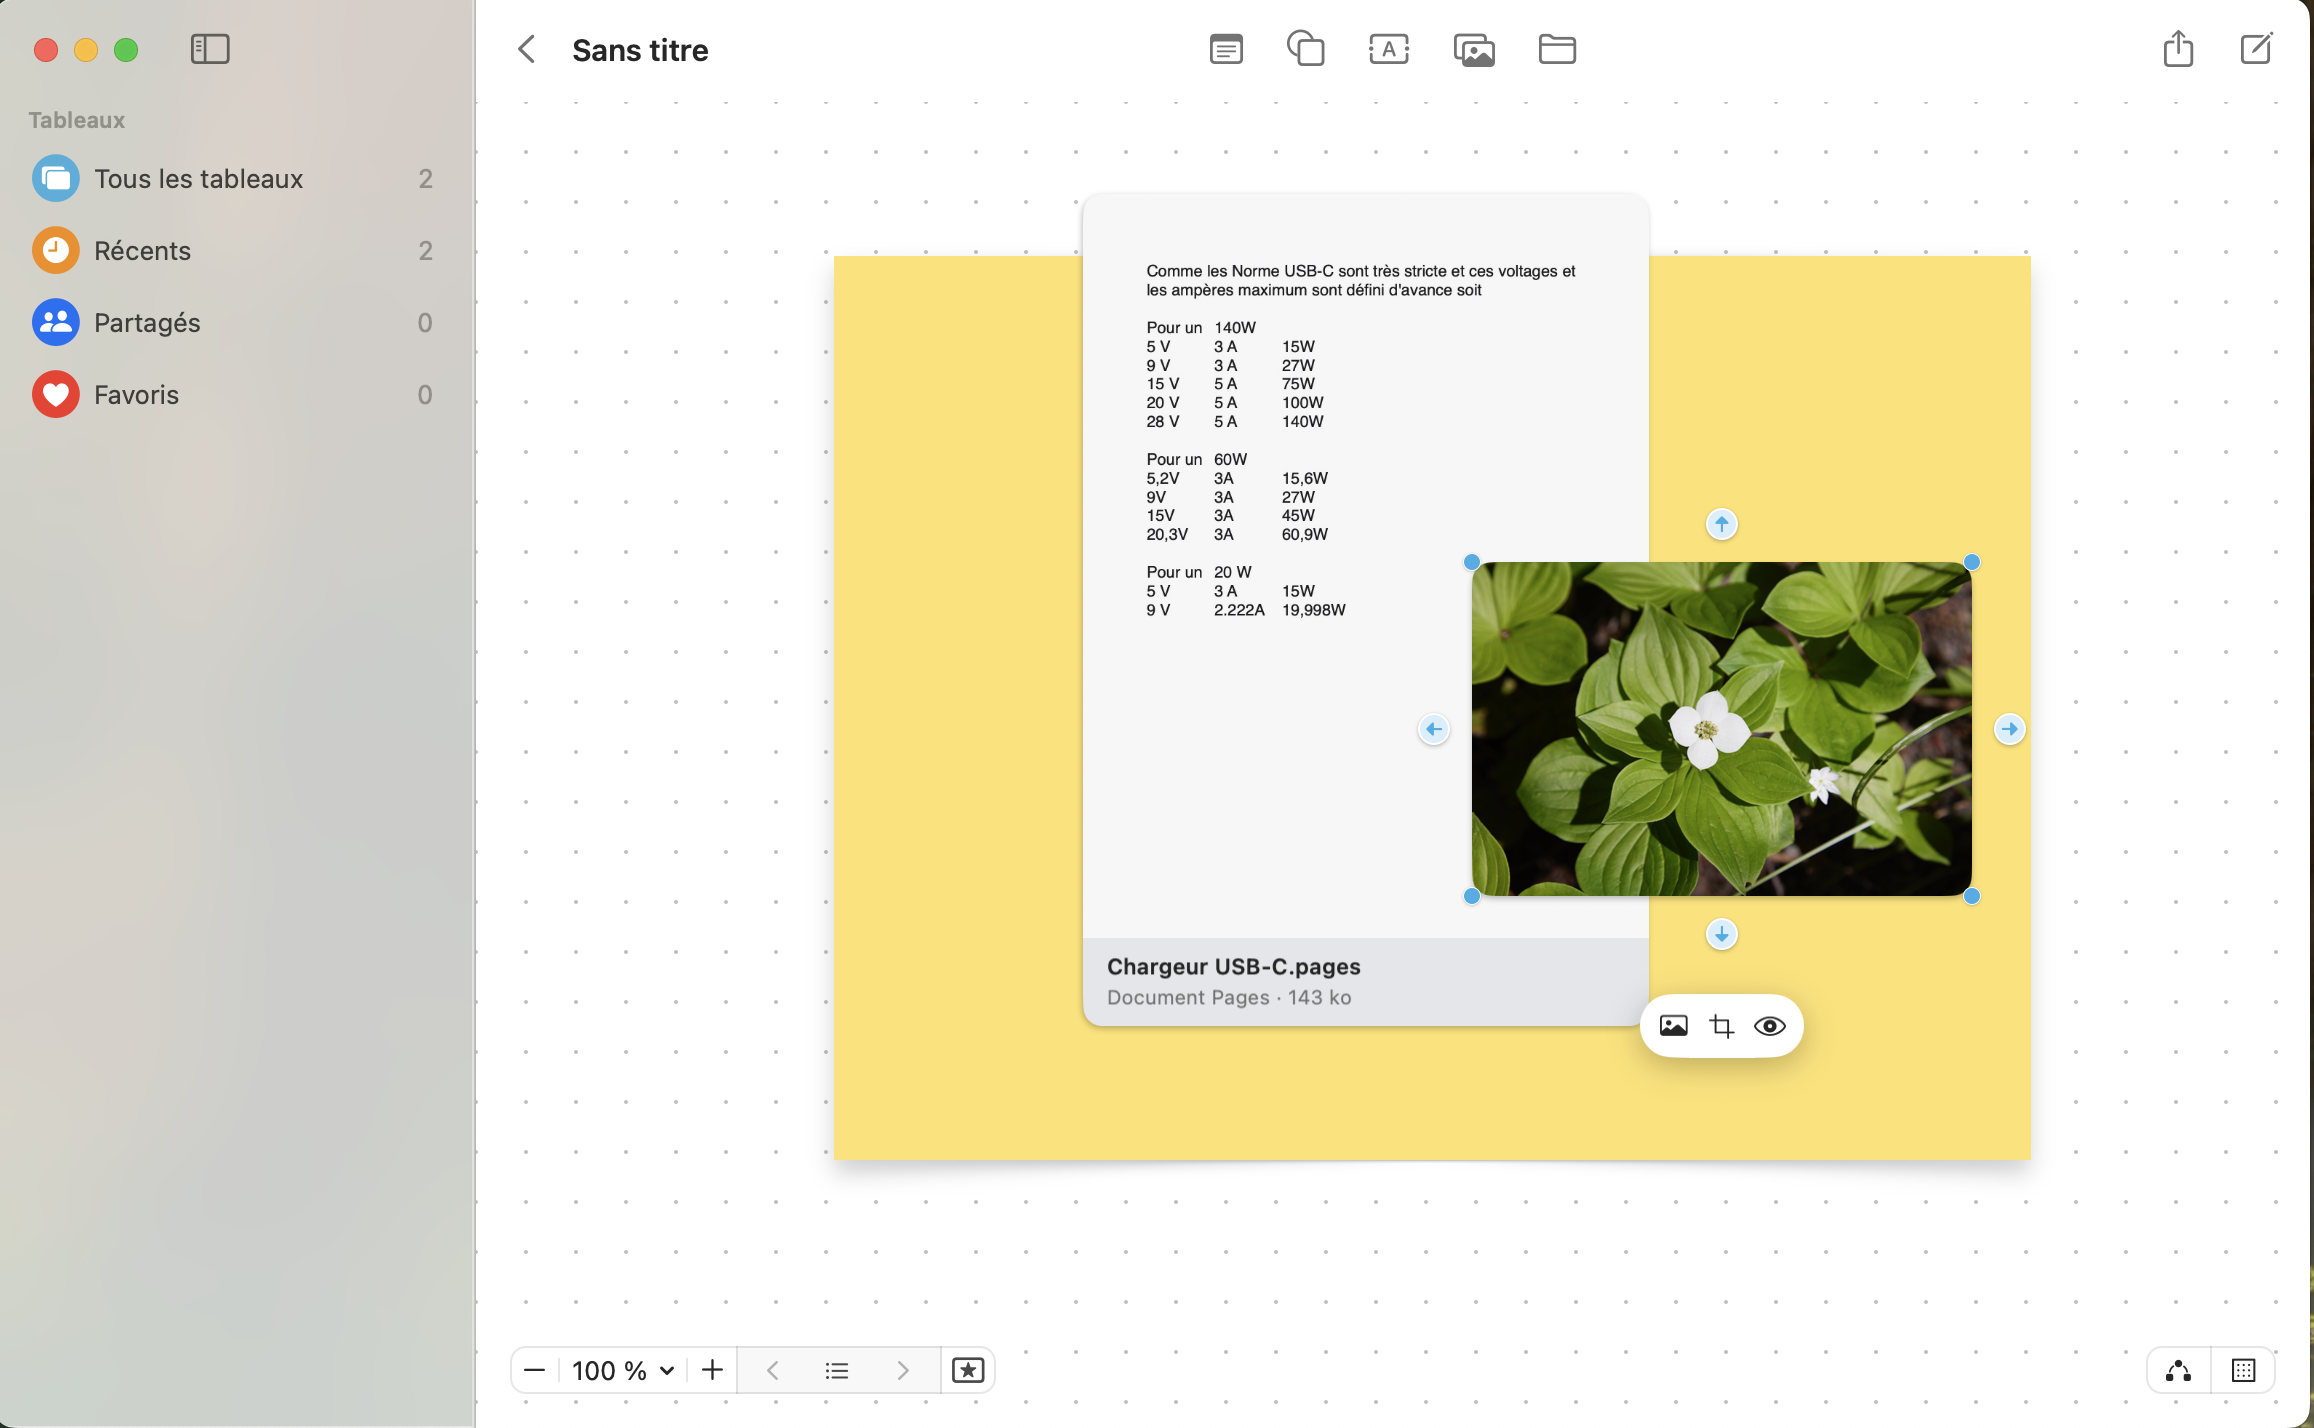2314x1428 pixels.
Task: Select Récents in the sidebar
Action: pyautogui.click(x=142, y=251)
